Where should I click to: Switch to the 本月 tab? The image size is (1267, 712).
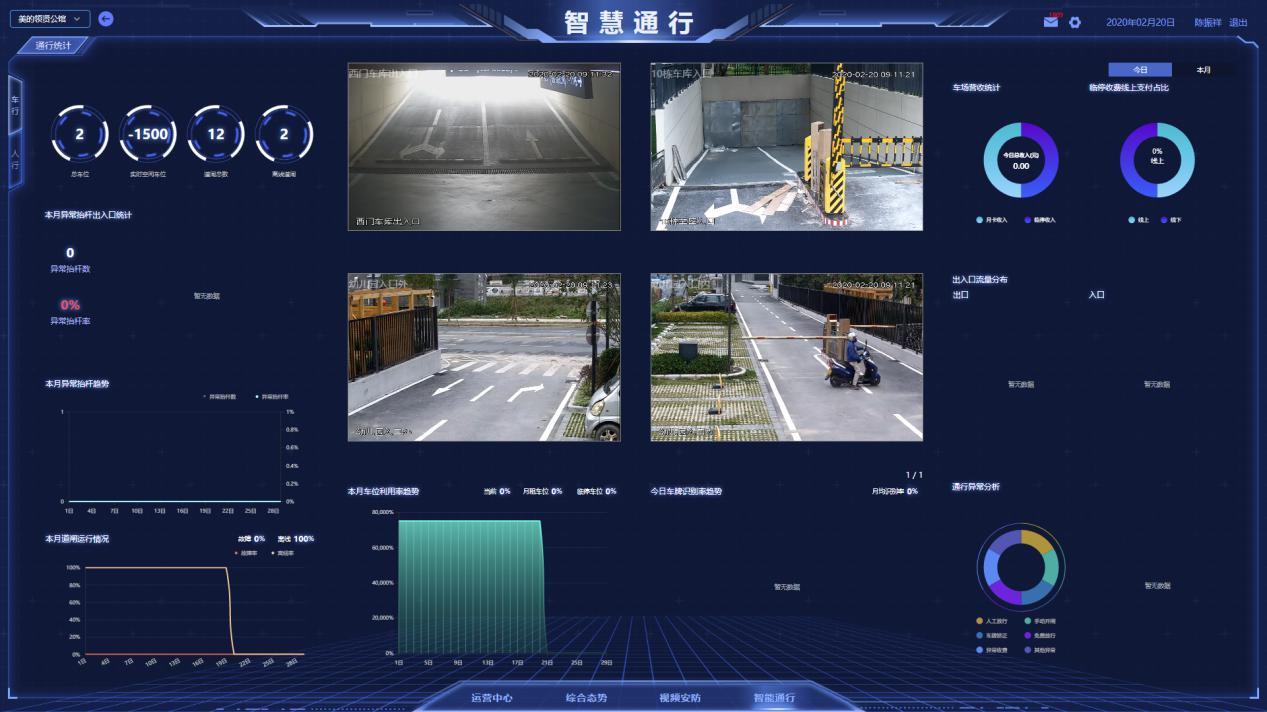tap(1203, 70)
